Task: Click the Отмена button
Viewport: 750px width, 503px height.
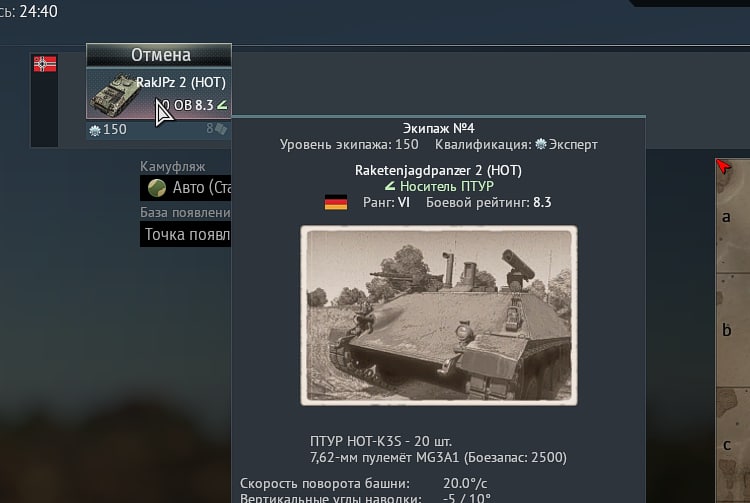Action: tap(159, 55)
